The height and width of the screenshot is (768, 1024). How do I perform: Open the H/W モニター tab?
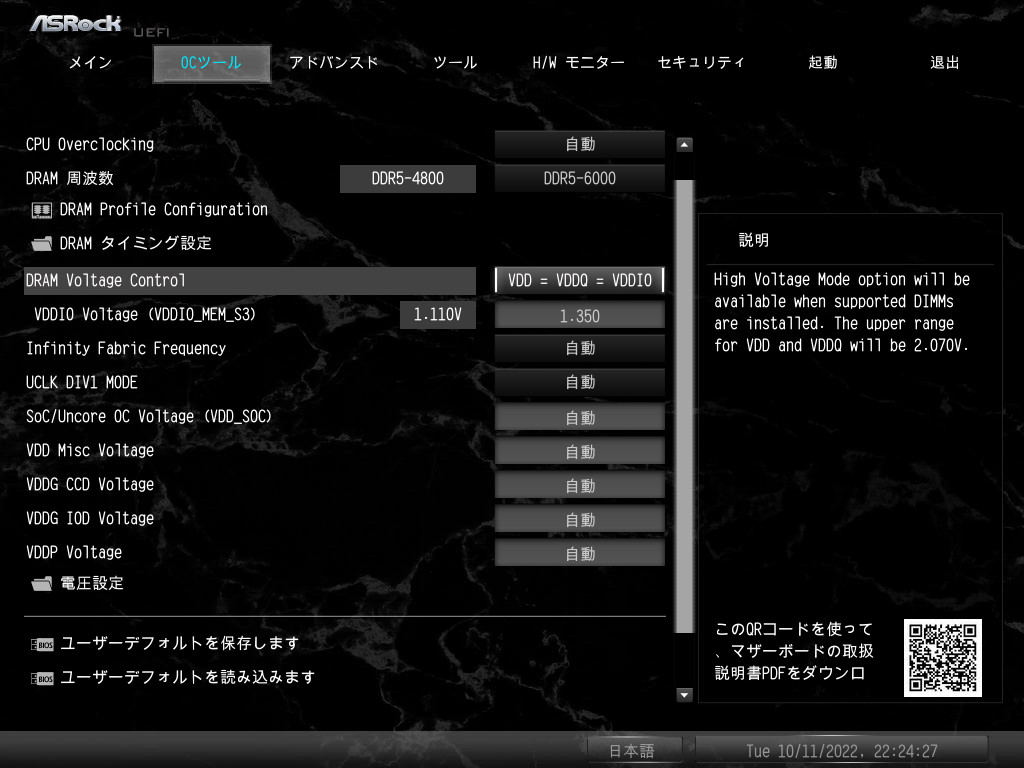tap(578, 63)
